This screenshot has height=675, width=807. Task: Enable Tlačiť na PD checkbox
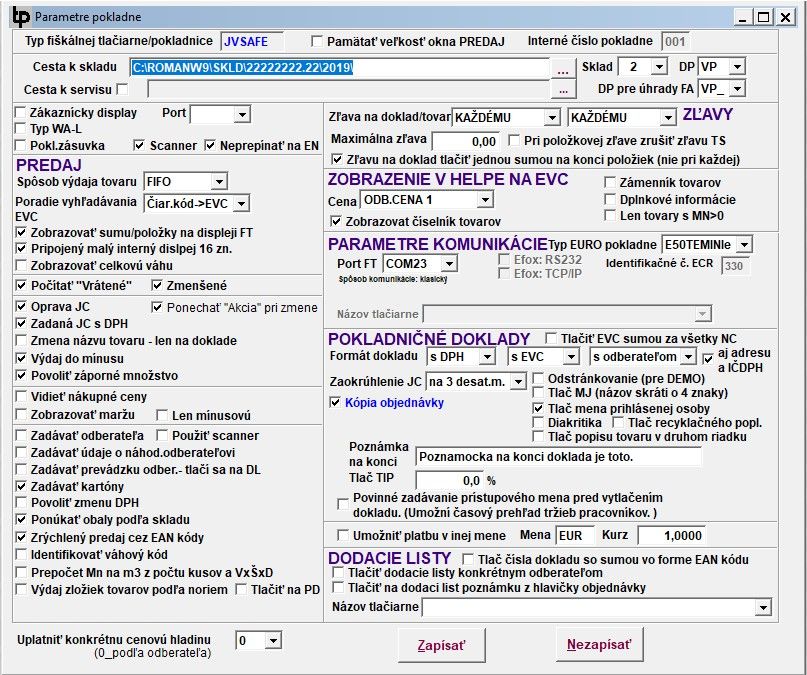tap(241, 590)
